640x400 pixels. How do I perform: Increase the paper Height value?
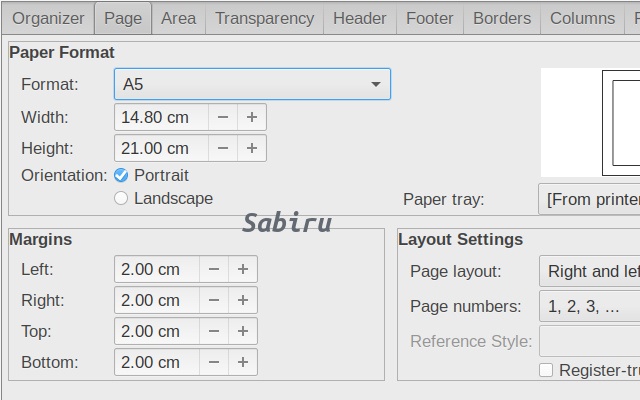coord(252,148)
